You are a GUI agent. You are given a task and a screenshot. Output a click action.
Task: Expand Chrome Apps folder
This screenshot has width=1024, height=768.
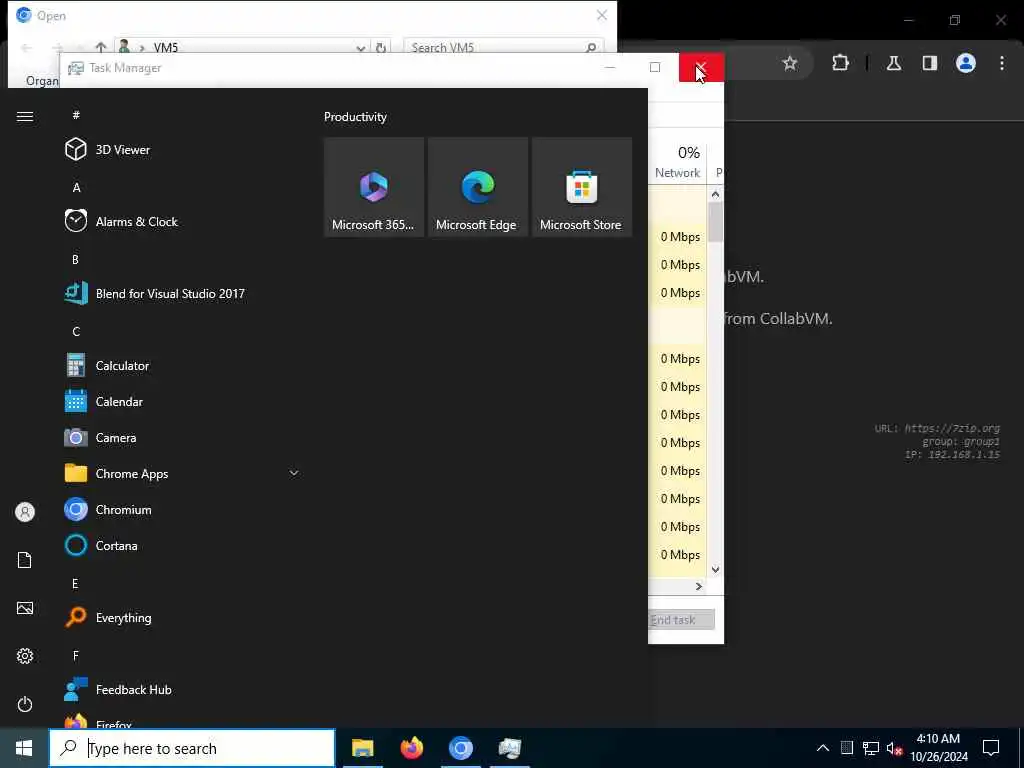click(294, 473)
